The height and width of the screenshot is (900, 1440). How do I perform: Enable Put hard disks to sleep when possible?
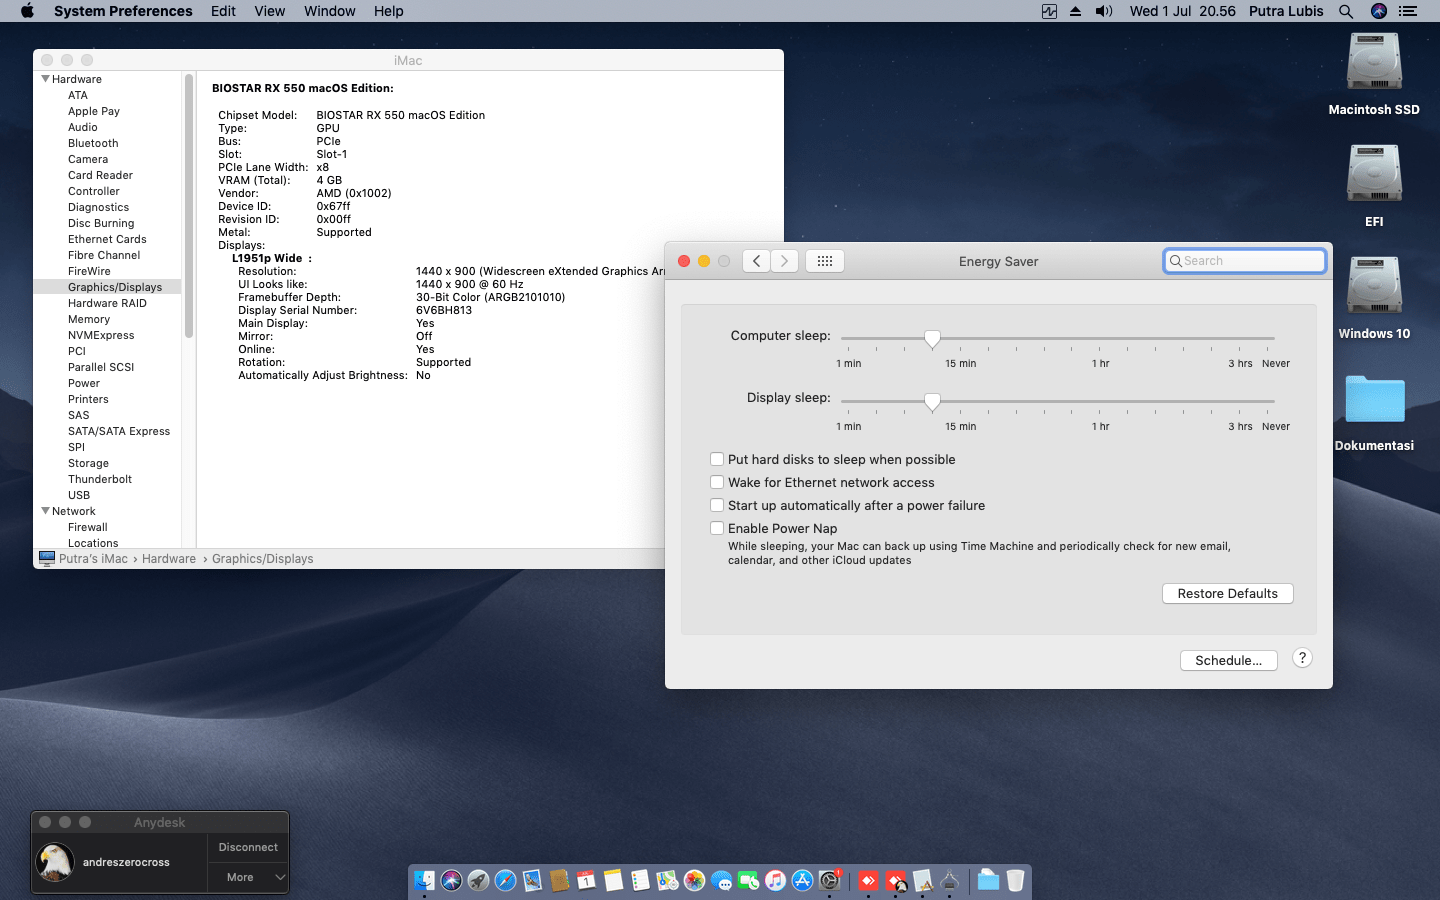[717, 459]
